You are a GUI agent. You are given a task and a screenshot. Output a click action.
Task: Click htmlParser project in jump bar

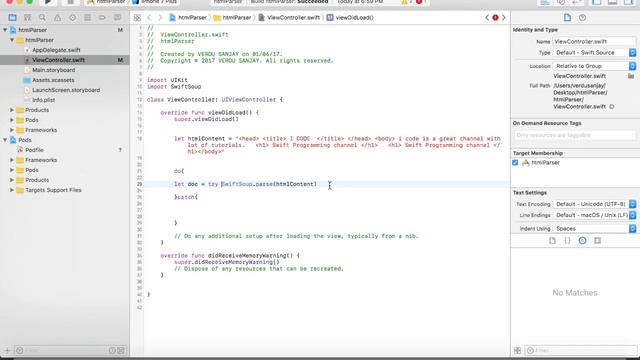[188, 18]
